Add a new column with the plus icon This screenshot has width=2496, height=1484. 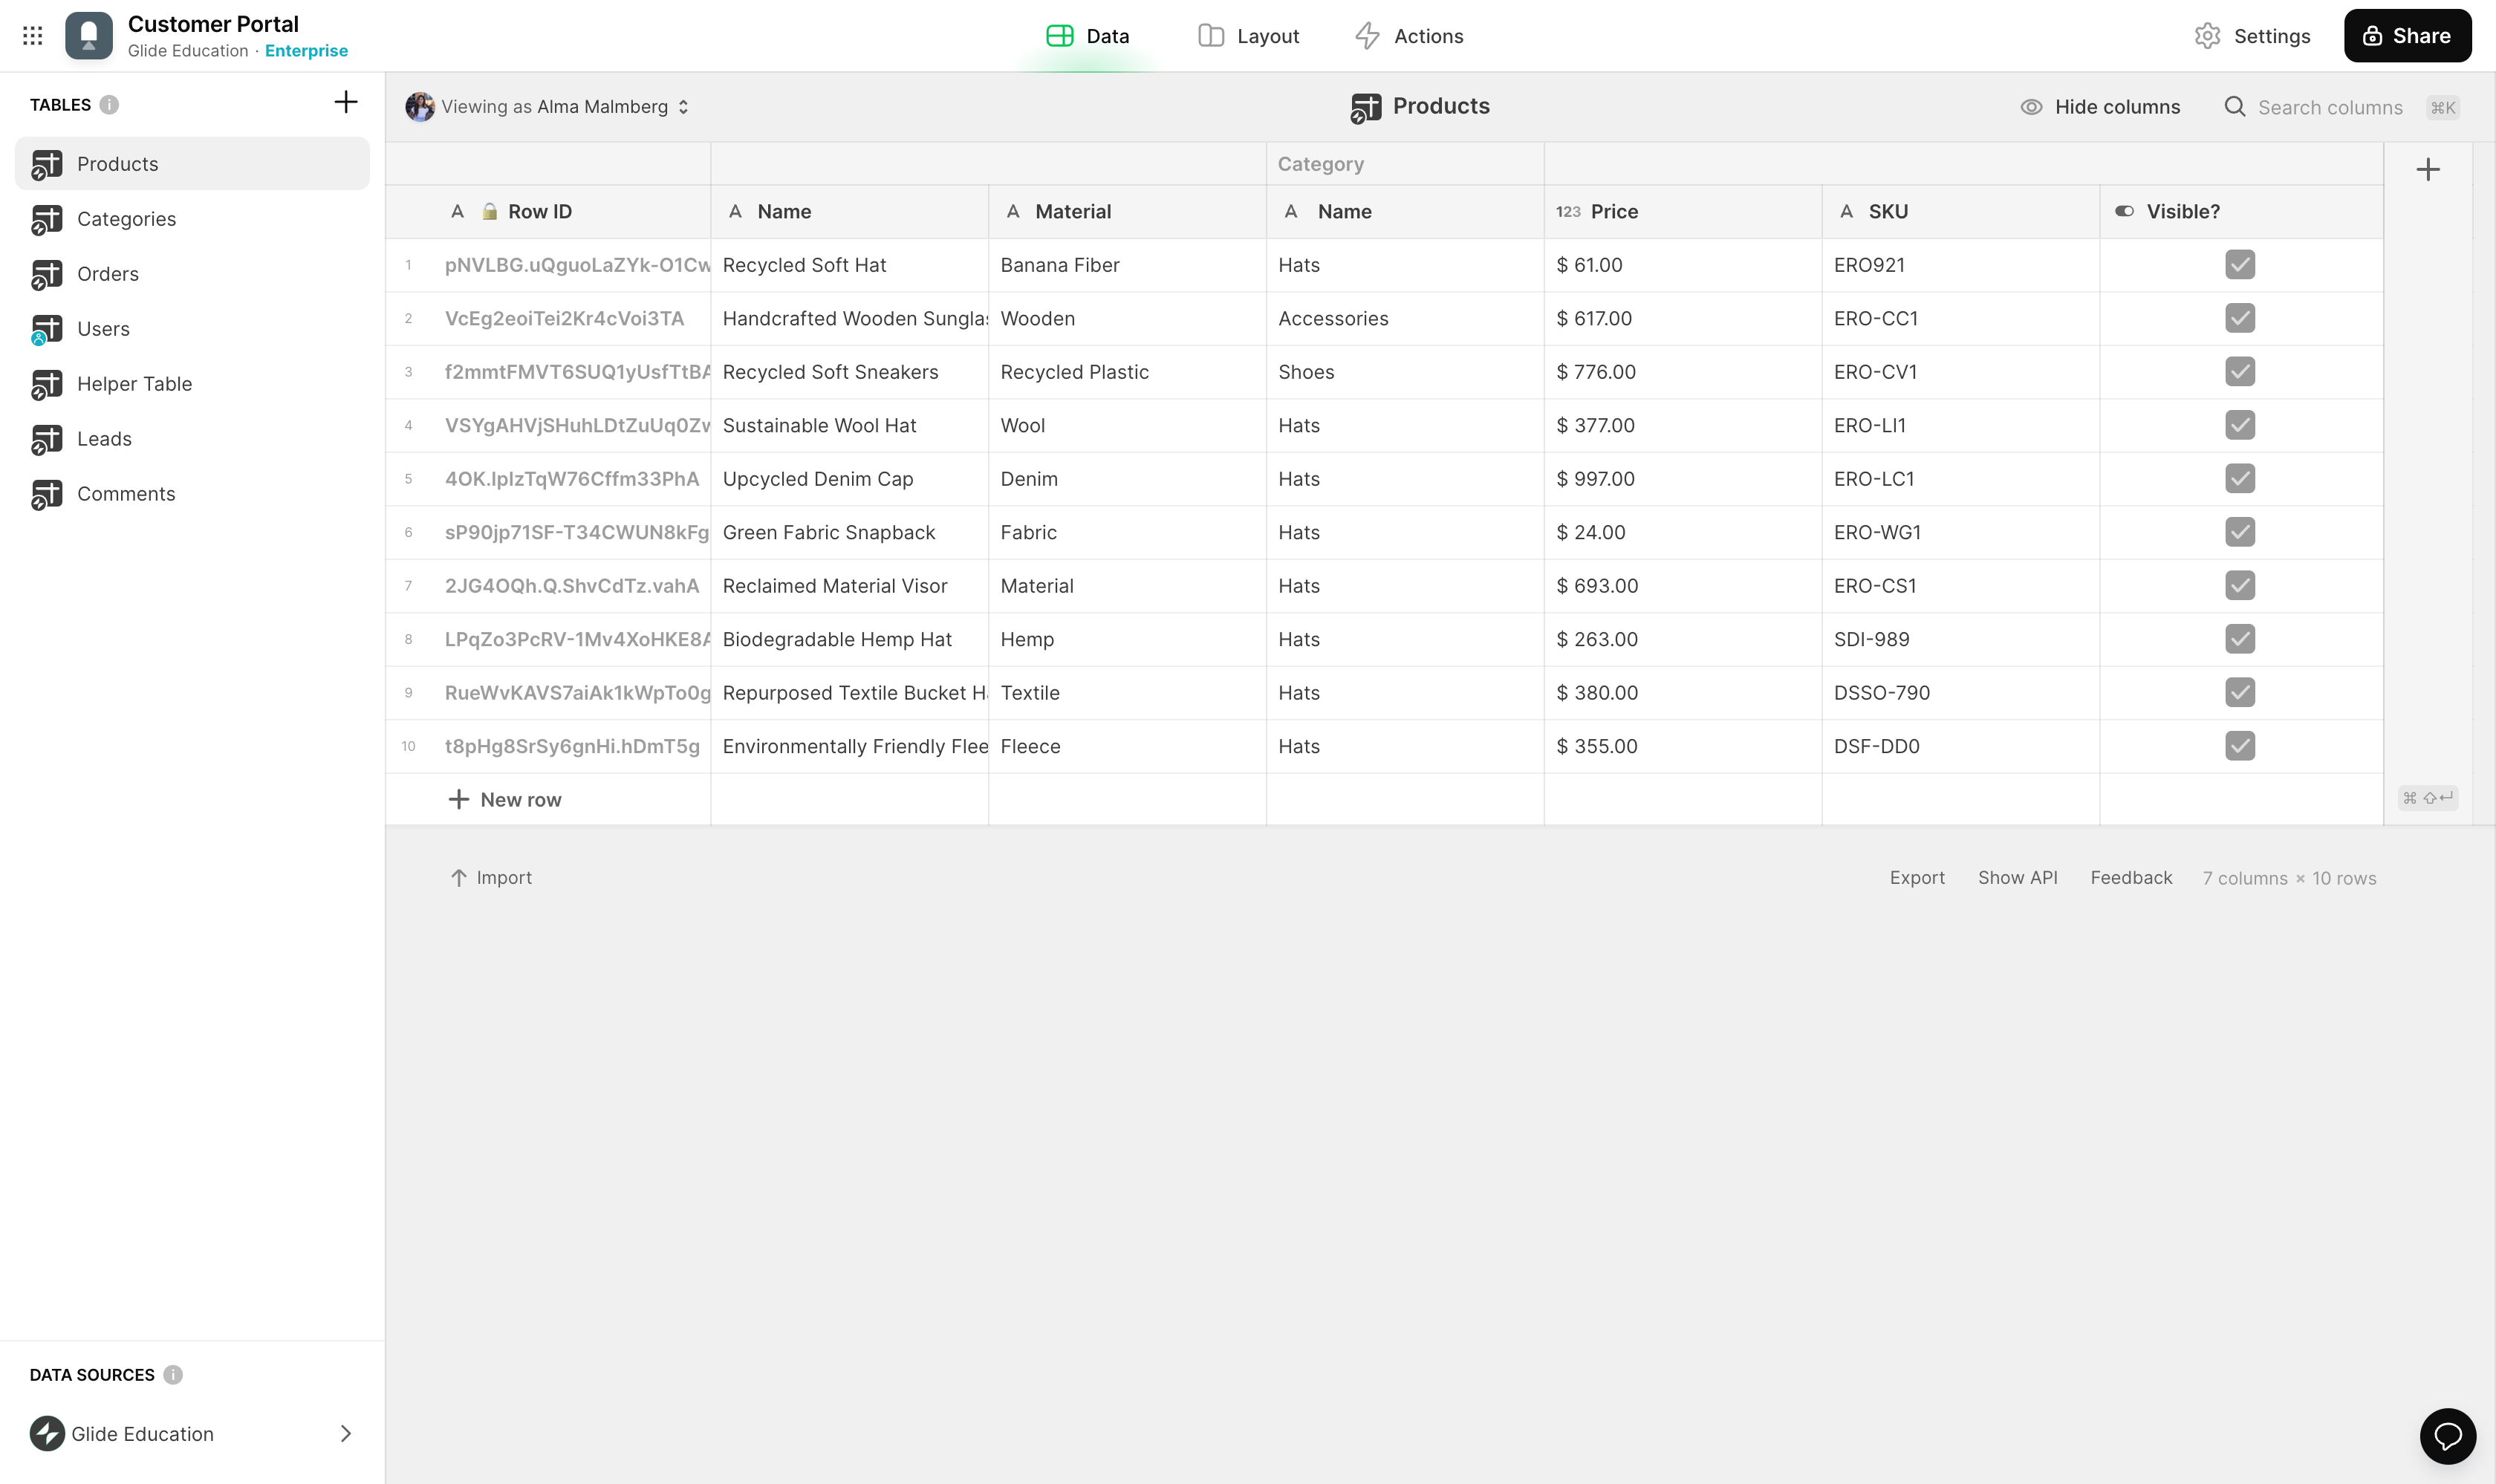2428,168
